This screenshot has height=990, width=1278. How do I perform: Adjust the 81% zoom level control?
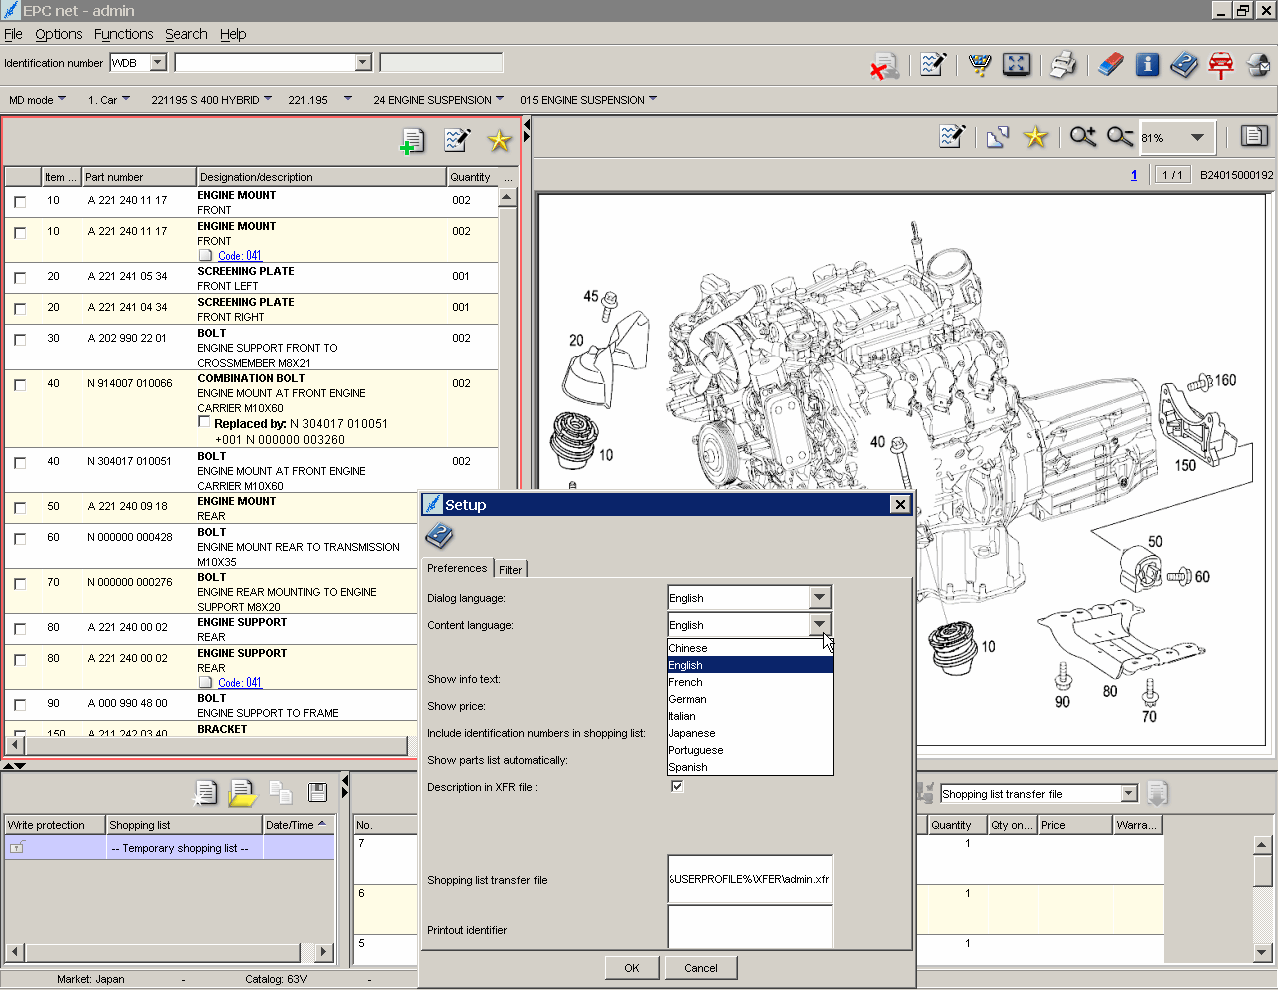(1176, 137)
